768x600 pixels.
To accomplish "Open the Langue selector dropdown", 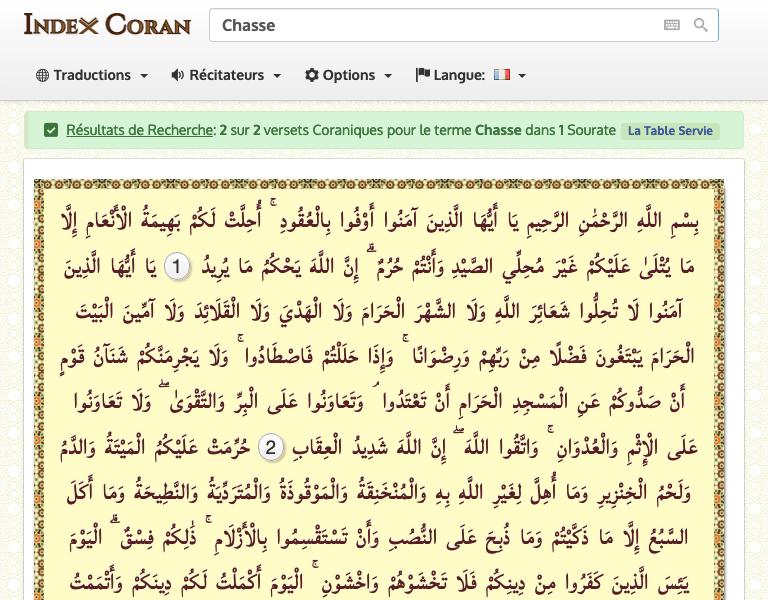I will pyautogui.click(x=471, y=75).
